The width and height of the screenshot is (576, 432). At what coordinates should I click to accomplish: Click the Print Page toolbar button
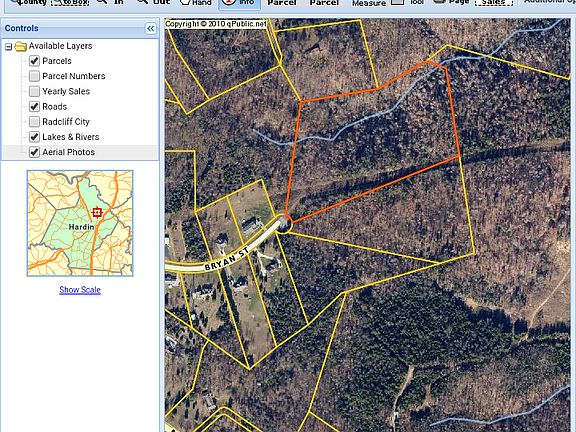451,3
